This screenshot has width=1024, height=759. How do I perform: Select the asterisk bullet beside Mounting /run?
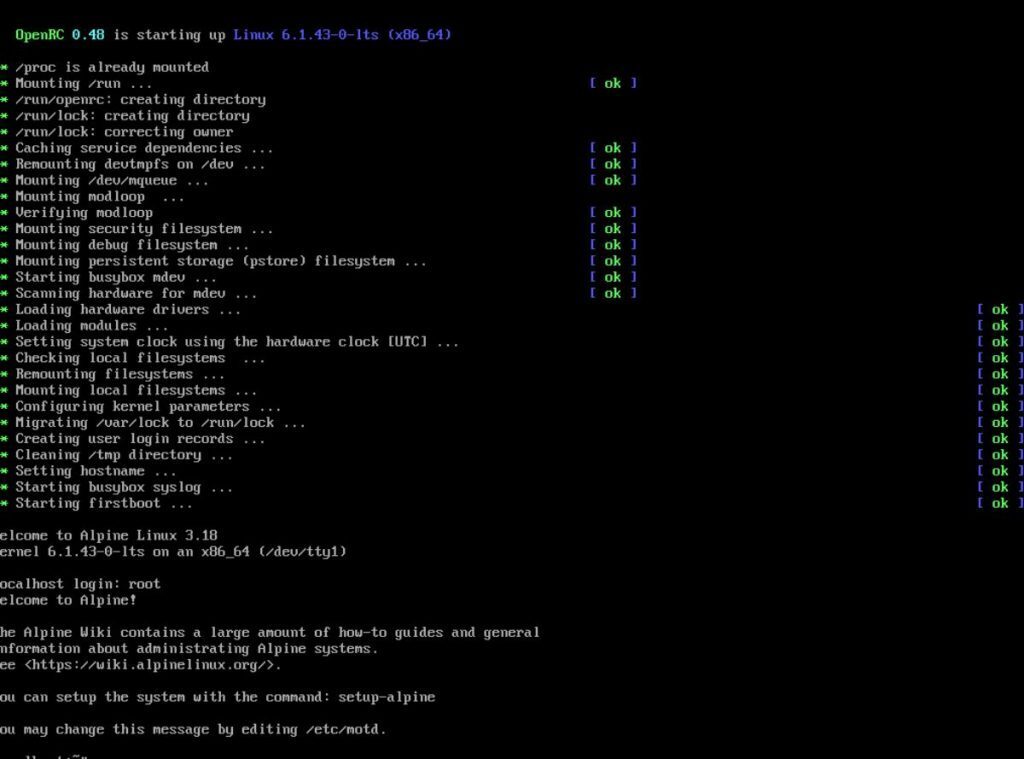pos(7,83)
